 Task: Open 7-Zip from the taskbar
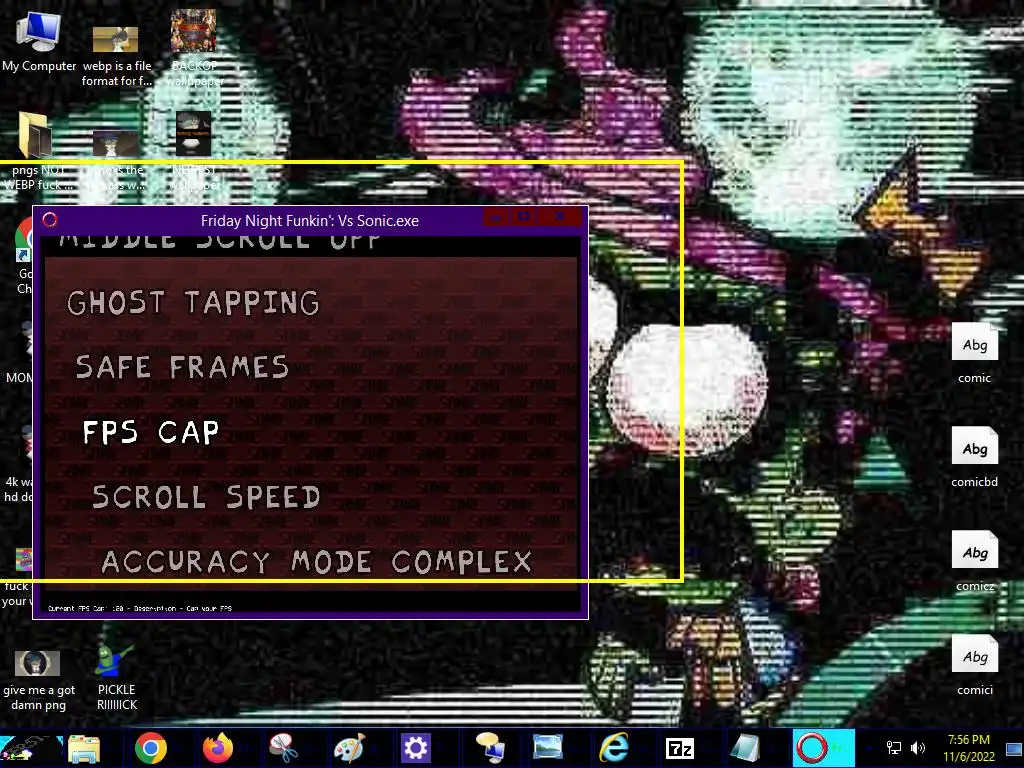(680, 748)
